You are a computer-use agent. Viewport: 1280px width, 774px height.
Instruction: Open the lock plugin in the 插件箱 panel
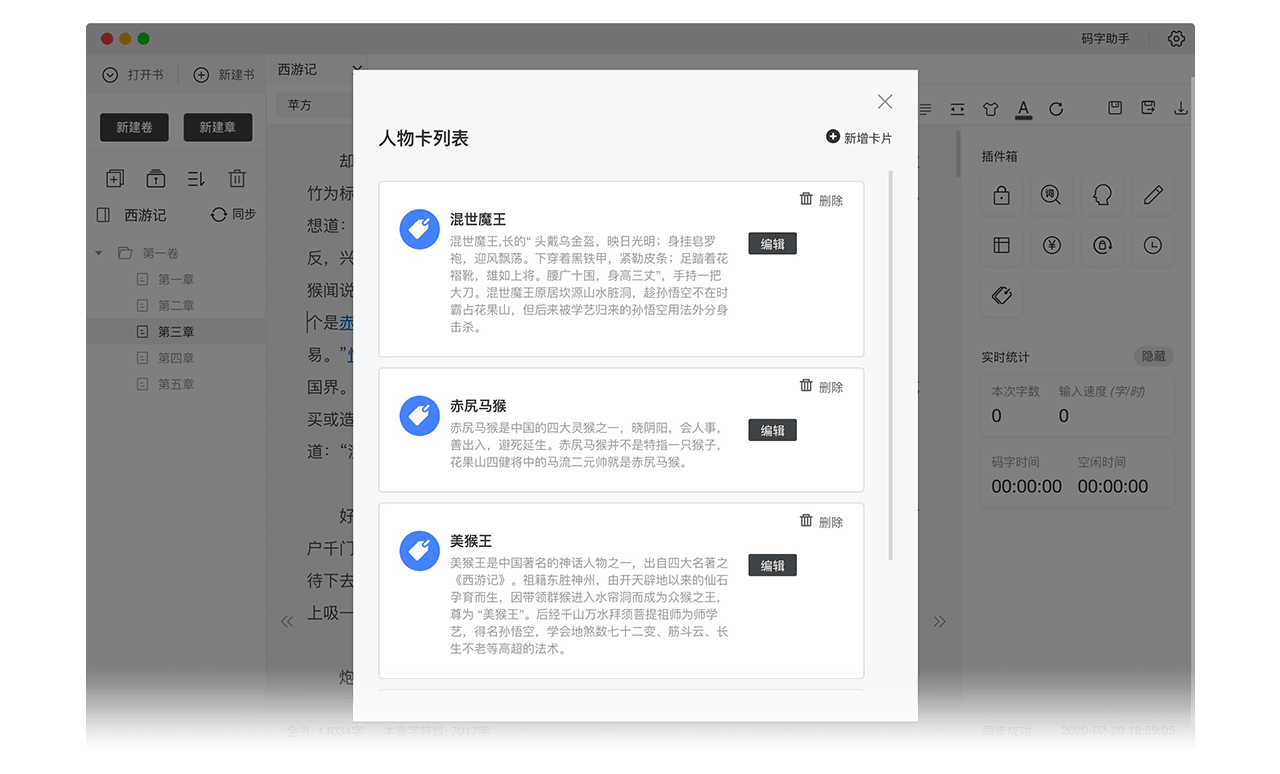tap(1001, 196)
